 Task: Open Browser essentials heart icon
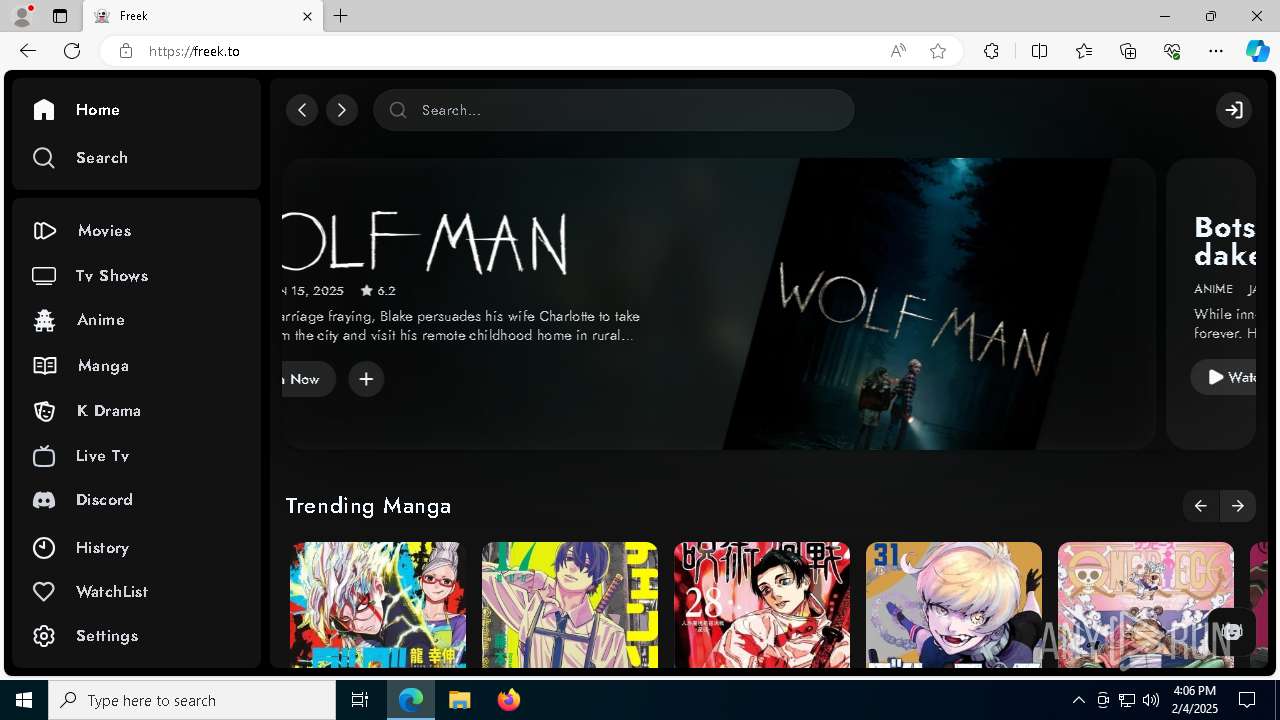pos(1172,51)
